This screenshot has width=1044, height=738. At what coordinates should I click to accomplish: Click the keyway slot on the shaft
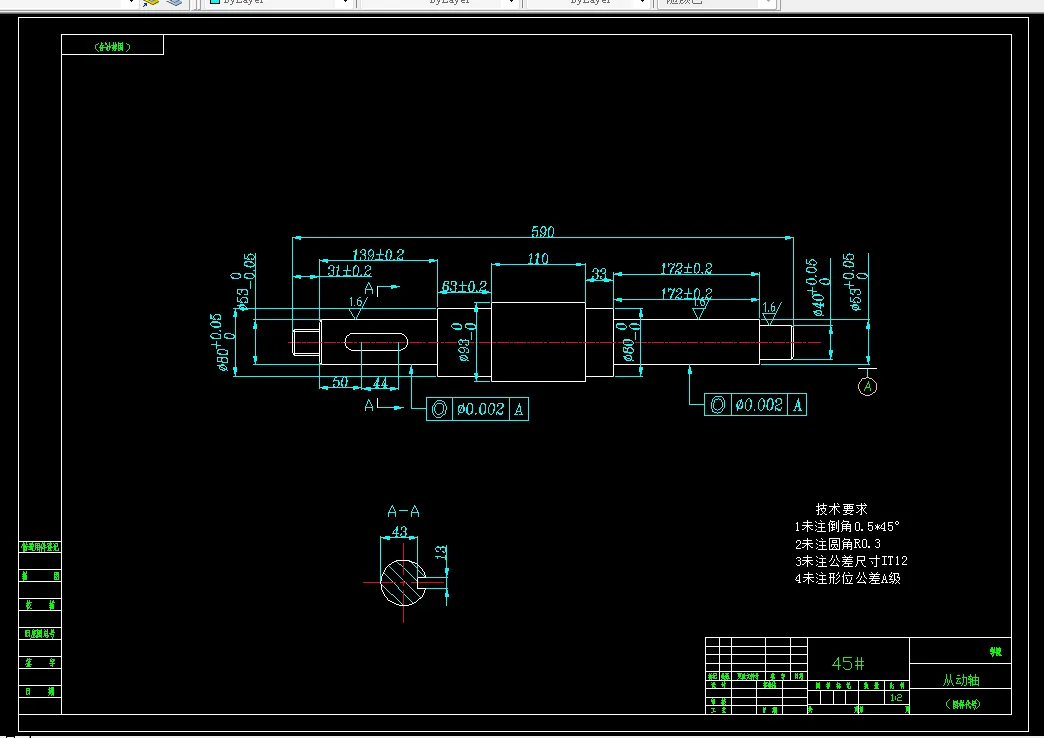point(376,342)
